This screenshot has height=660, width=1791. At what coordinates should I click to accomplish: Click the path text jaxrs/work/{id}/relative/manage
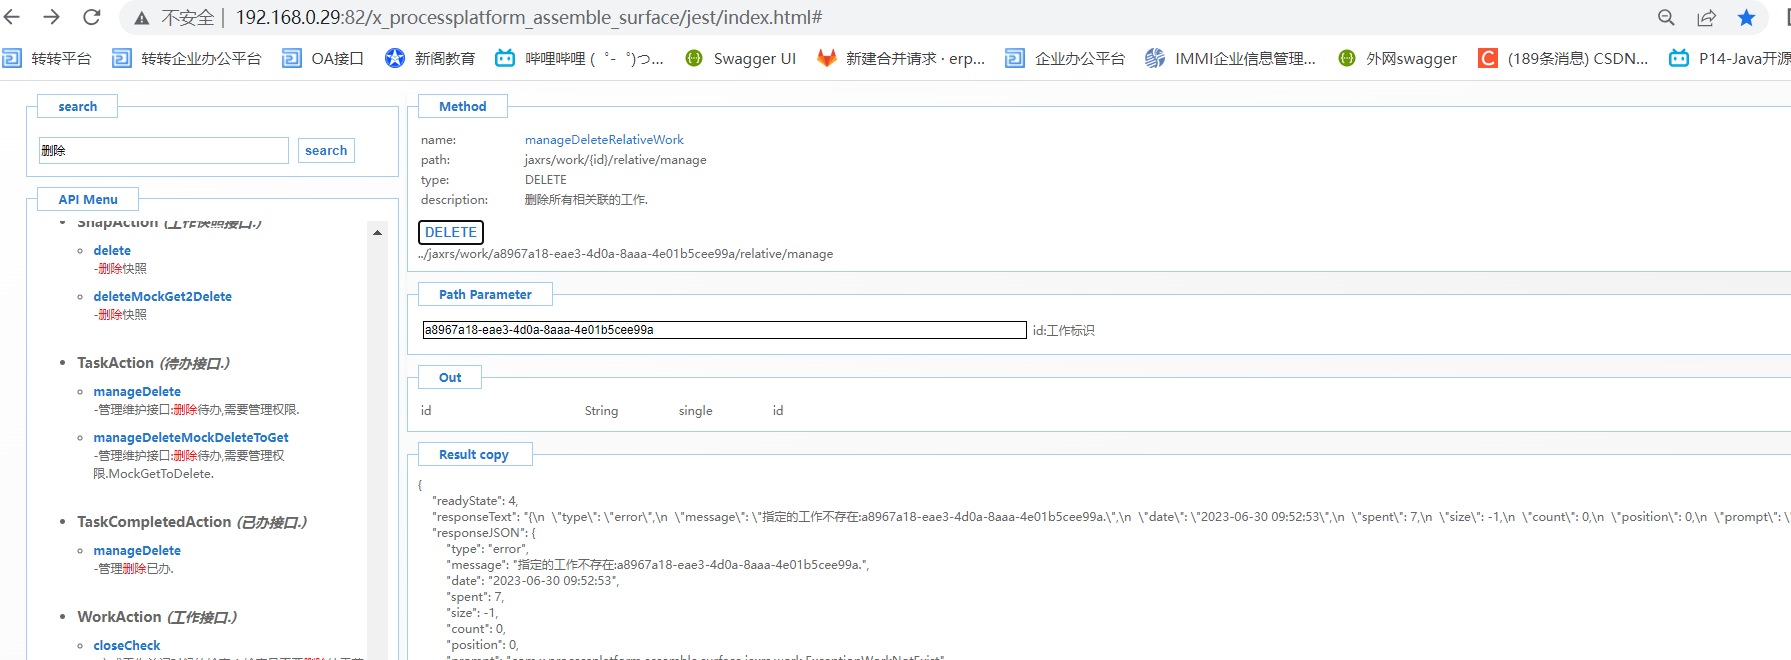coord(616,160)
